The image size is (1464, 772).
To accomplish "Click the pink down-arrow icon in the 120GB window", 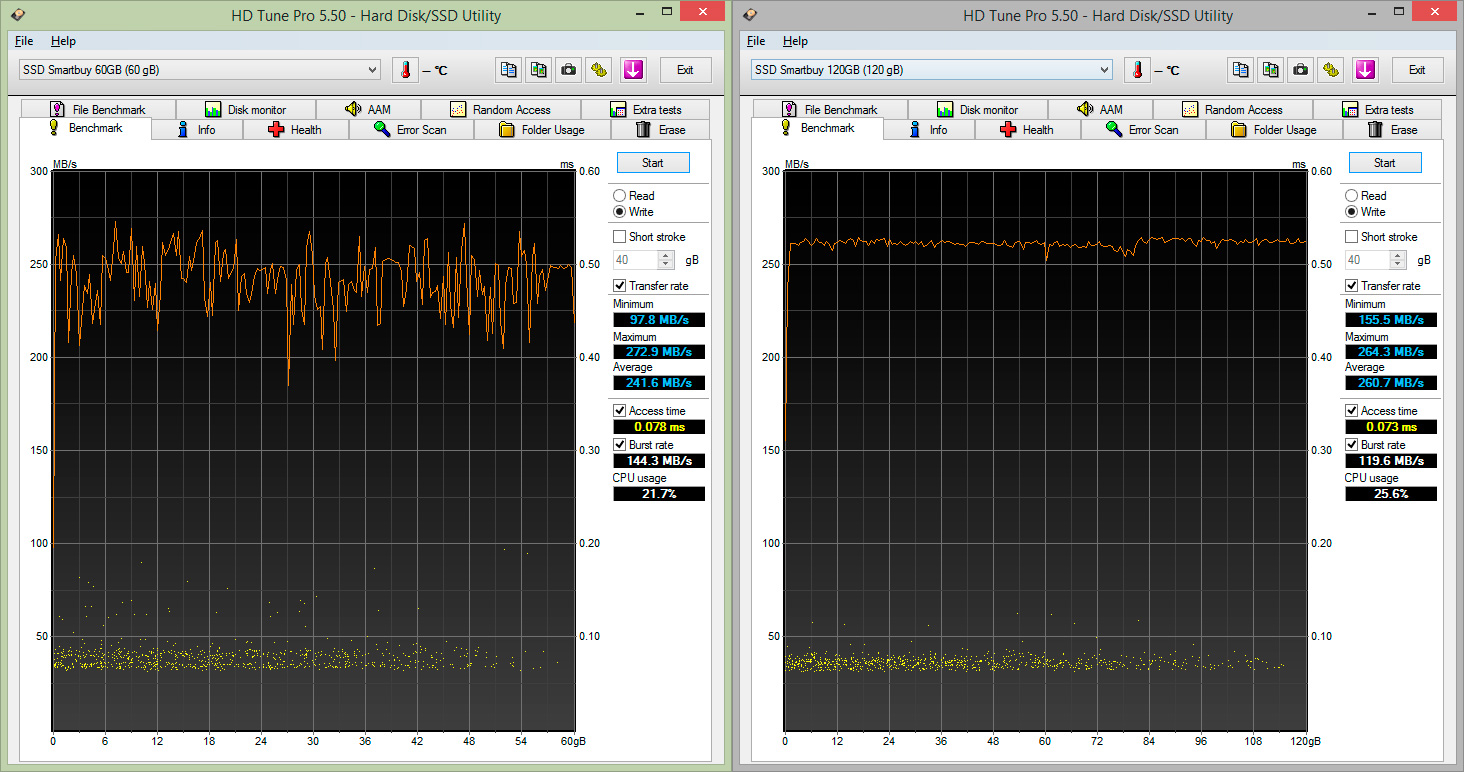I will (x=1366, y=70).
